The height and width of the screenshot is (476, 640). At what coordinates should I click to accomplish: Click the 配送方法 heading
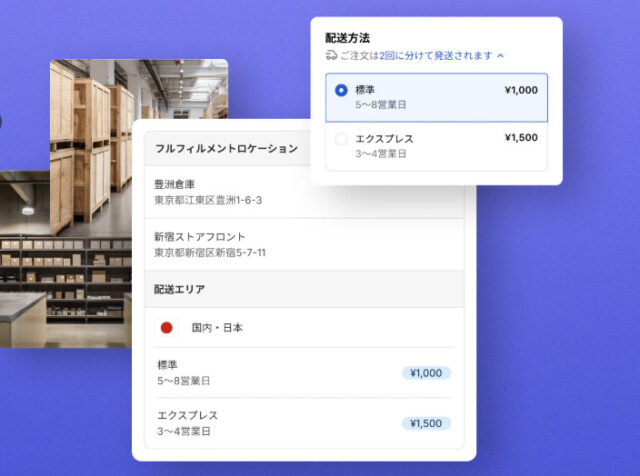[348, 37]
